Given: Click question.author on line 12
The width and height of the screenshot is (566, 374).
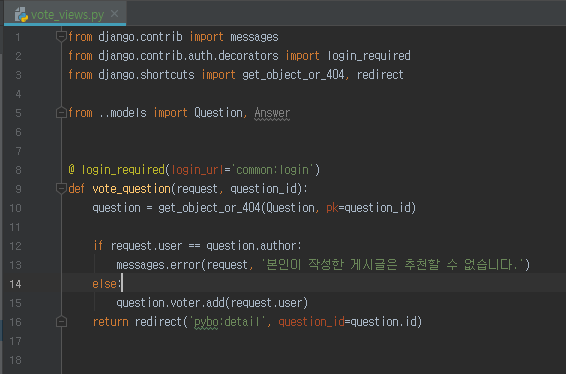Looking at the screenshot, I should (x=251, y=246).
